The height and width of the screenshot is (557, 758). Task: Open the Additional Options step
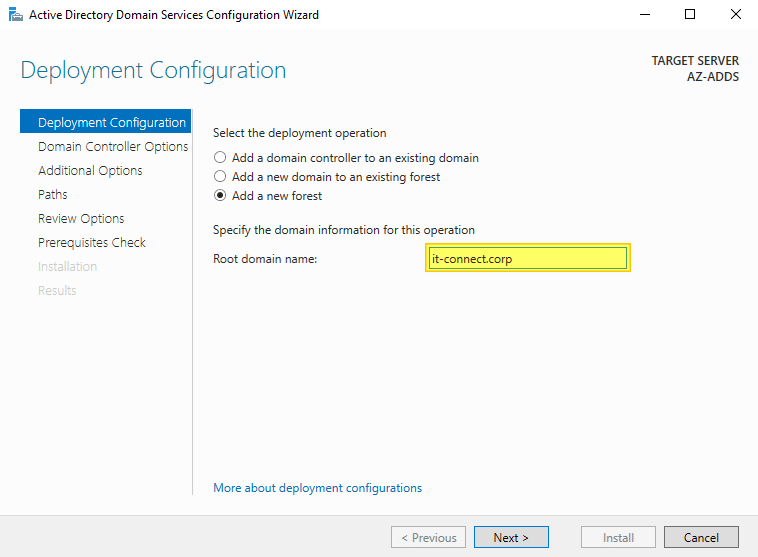pos(90,171)
